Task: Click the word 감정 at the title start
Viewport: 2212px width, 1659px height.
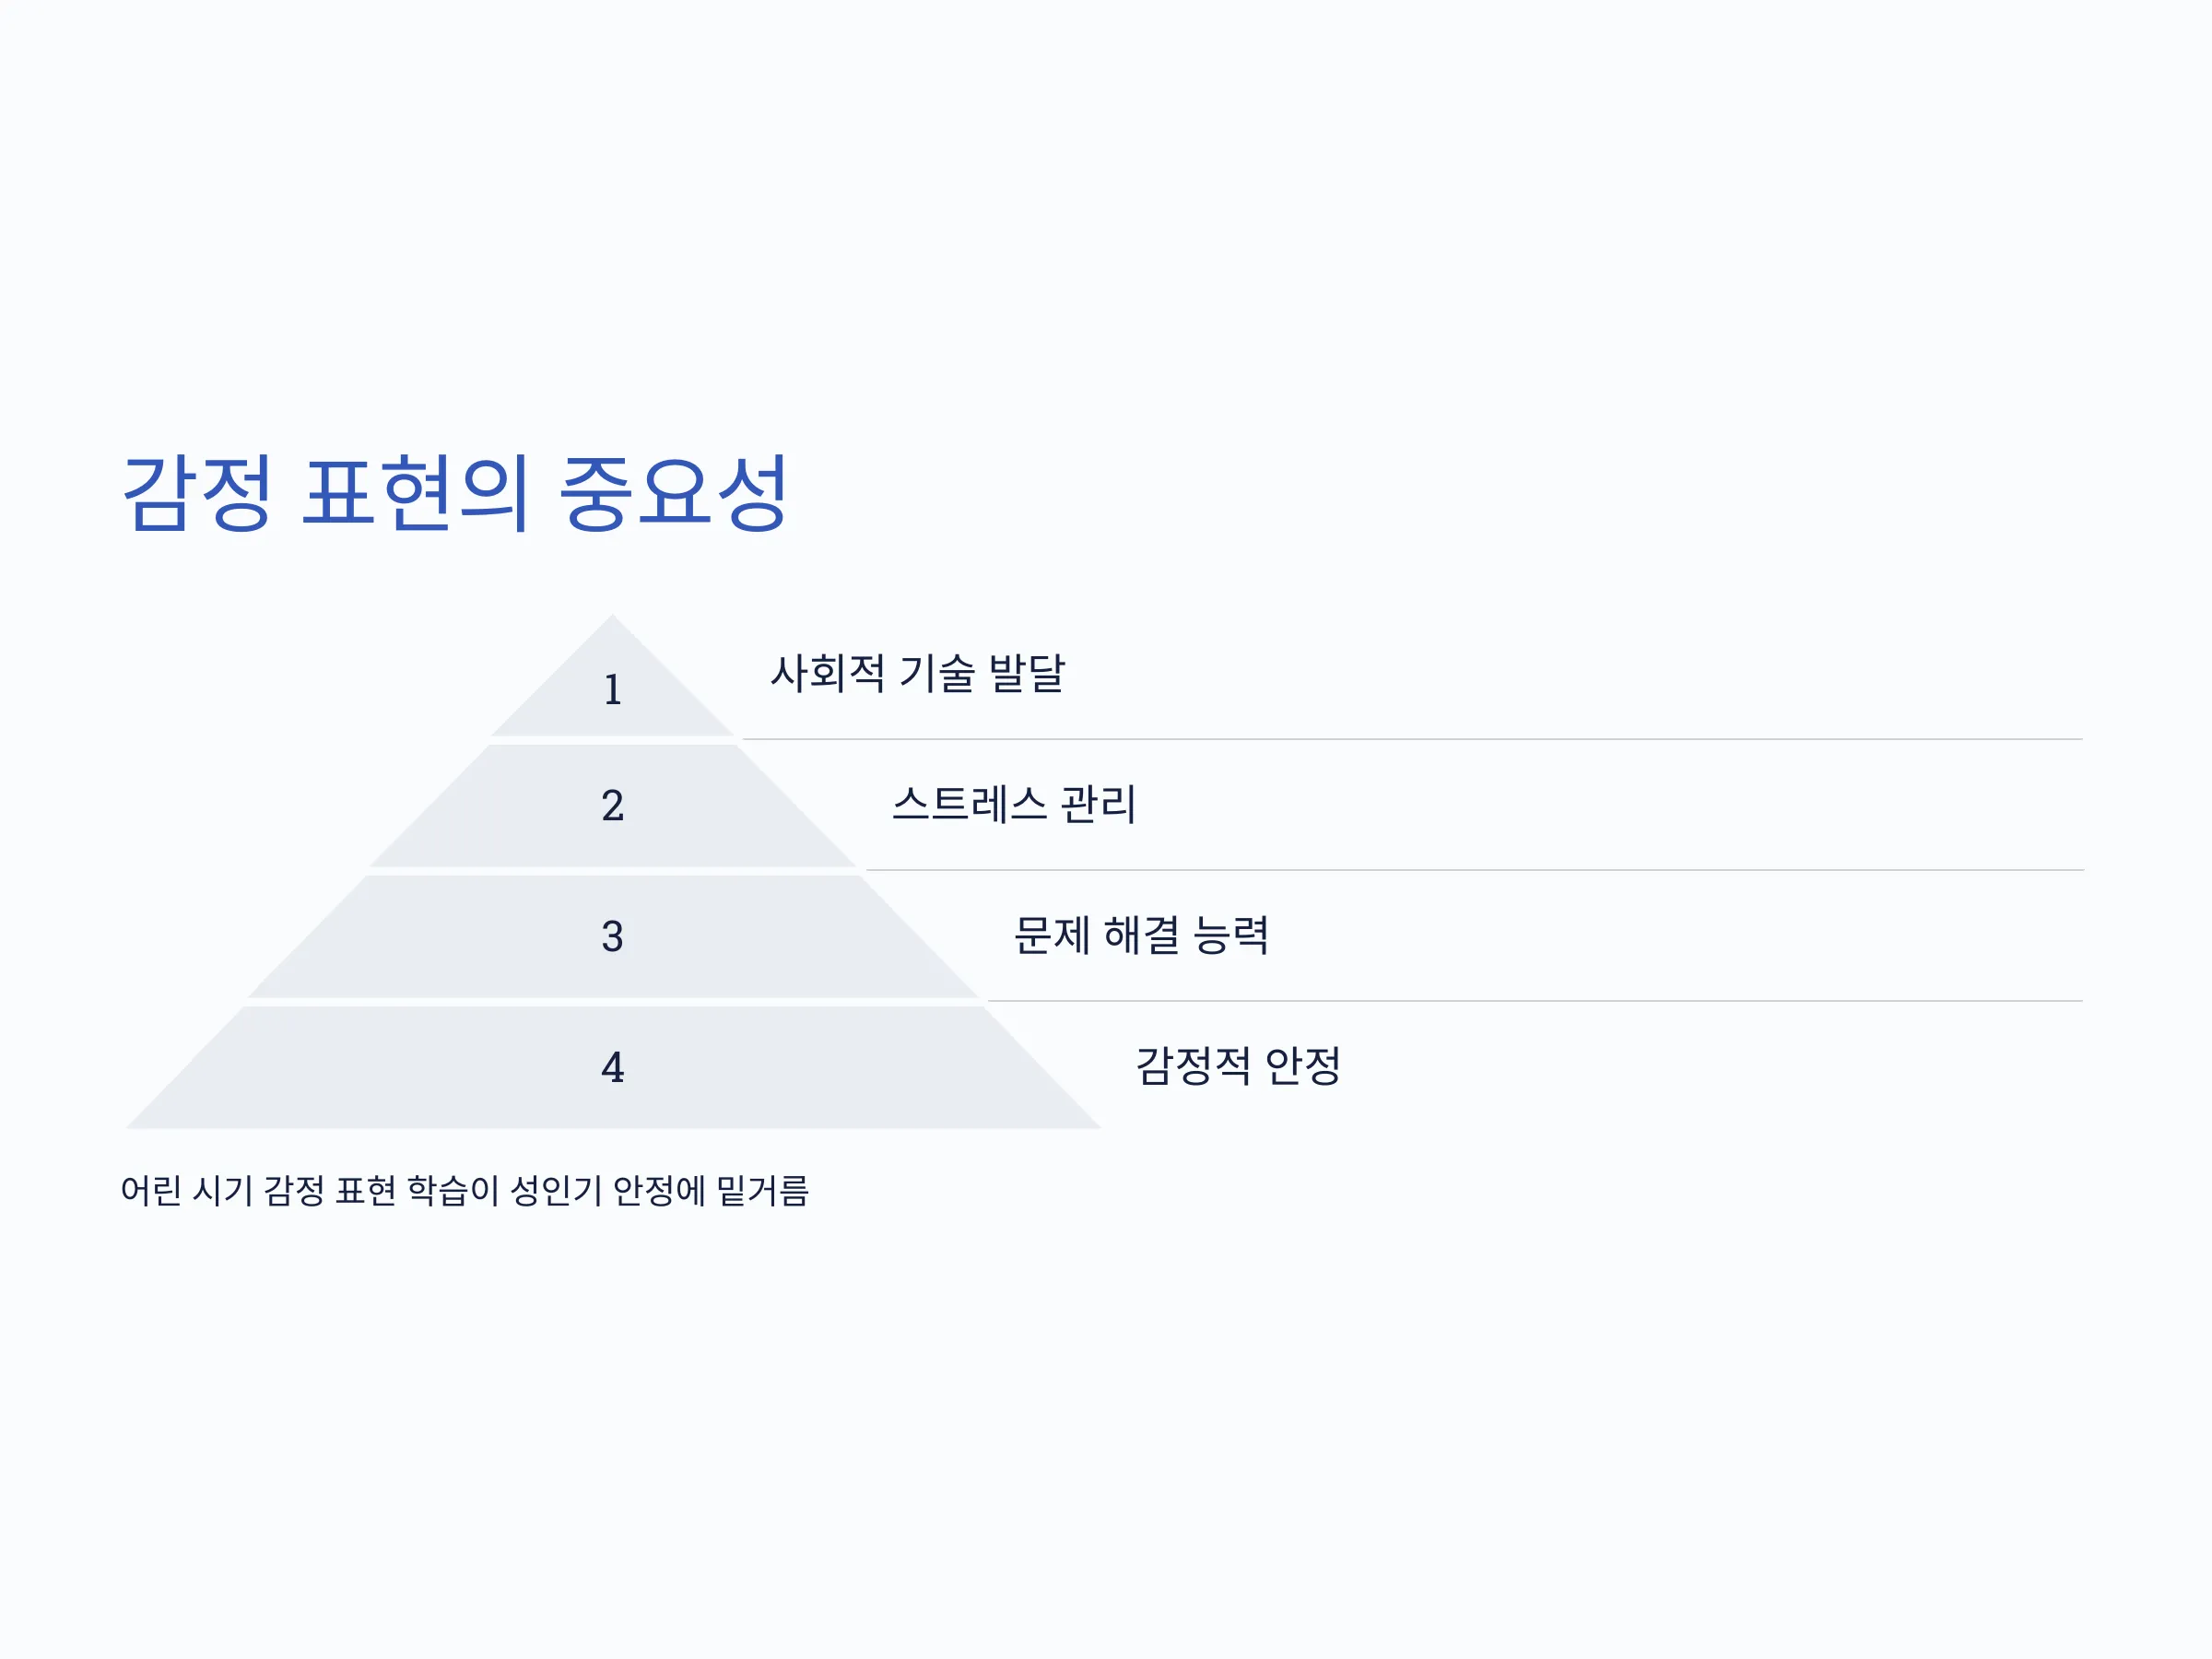Action: click(197, 492)
